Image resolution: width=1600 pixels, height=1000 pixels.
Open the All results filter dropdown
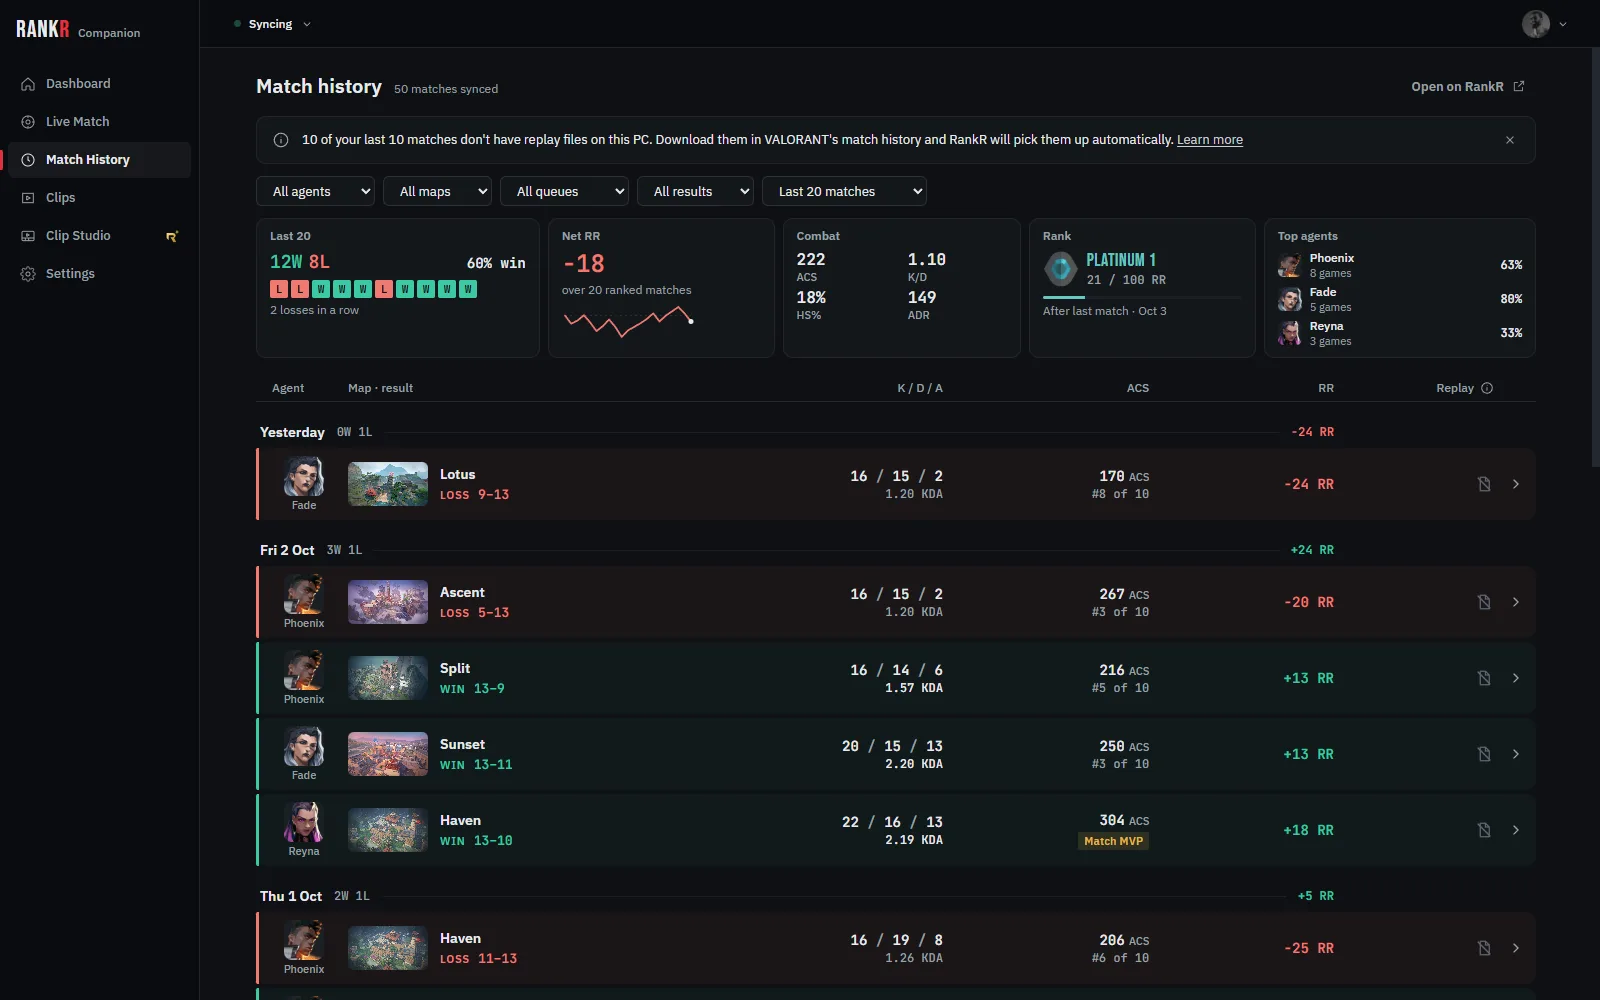pos(695,191)
